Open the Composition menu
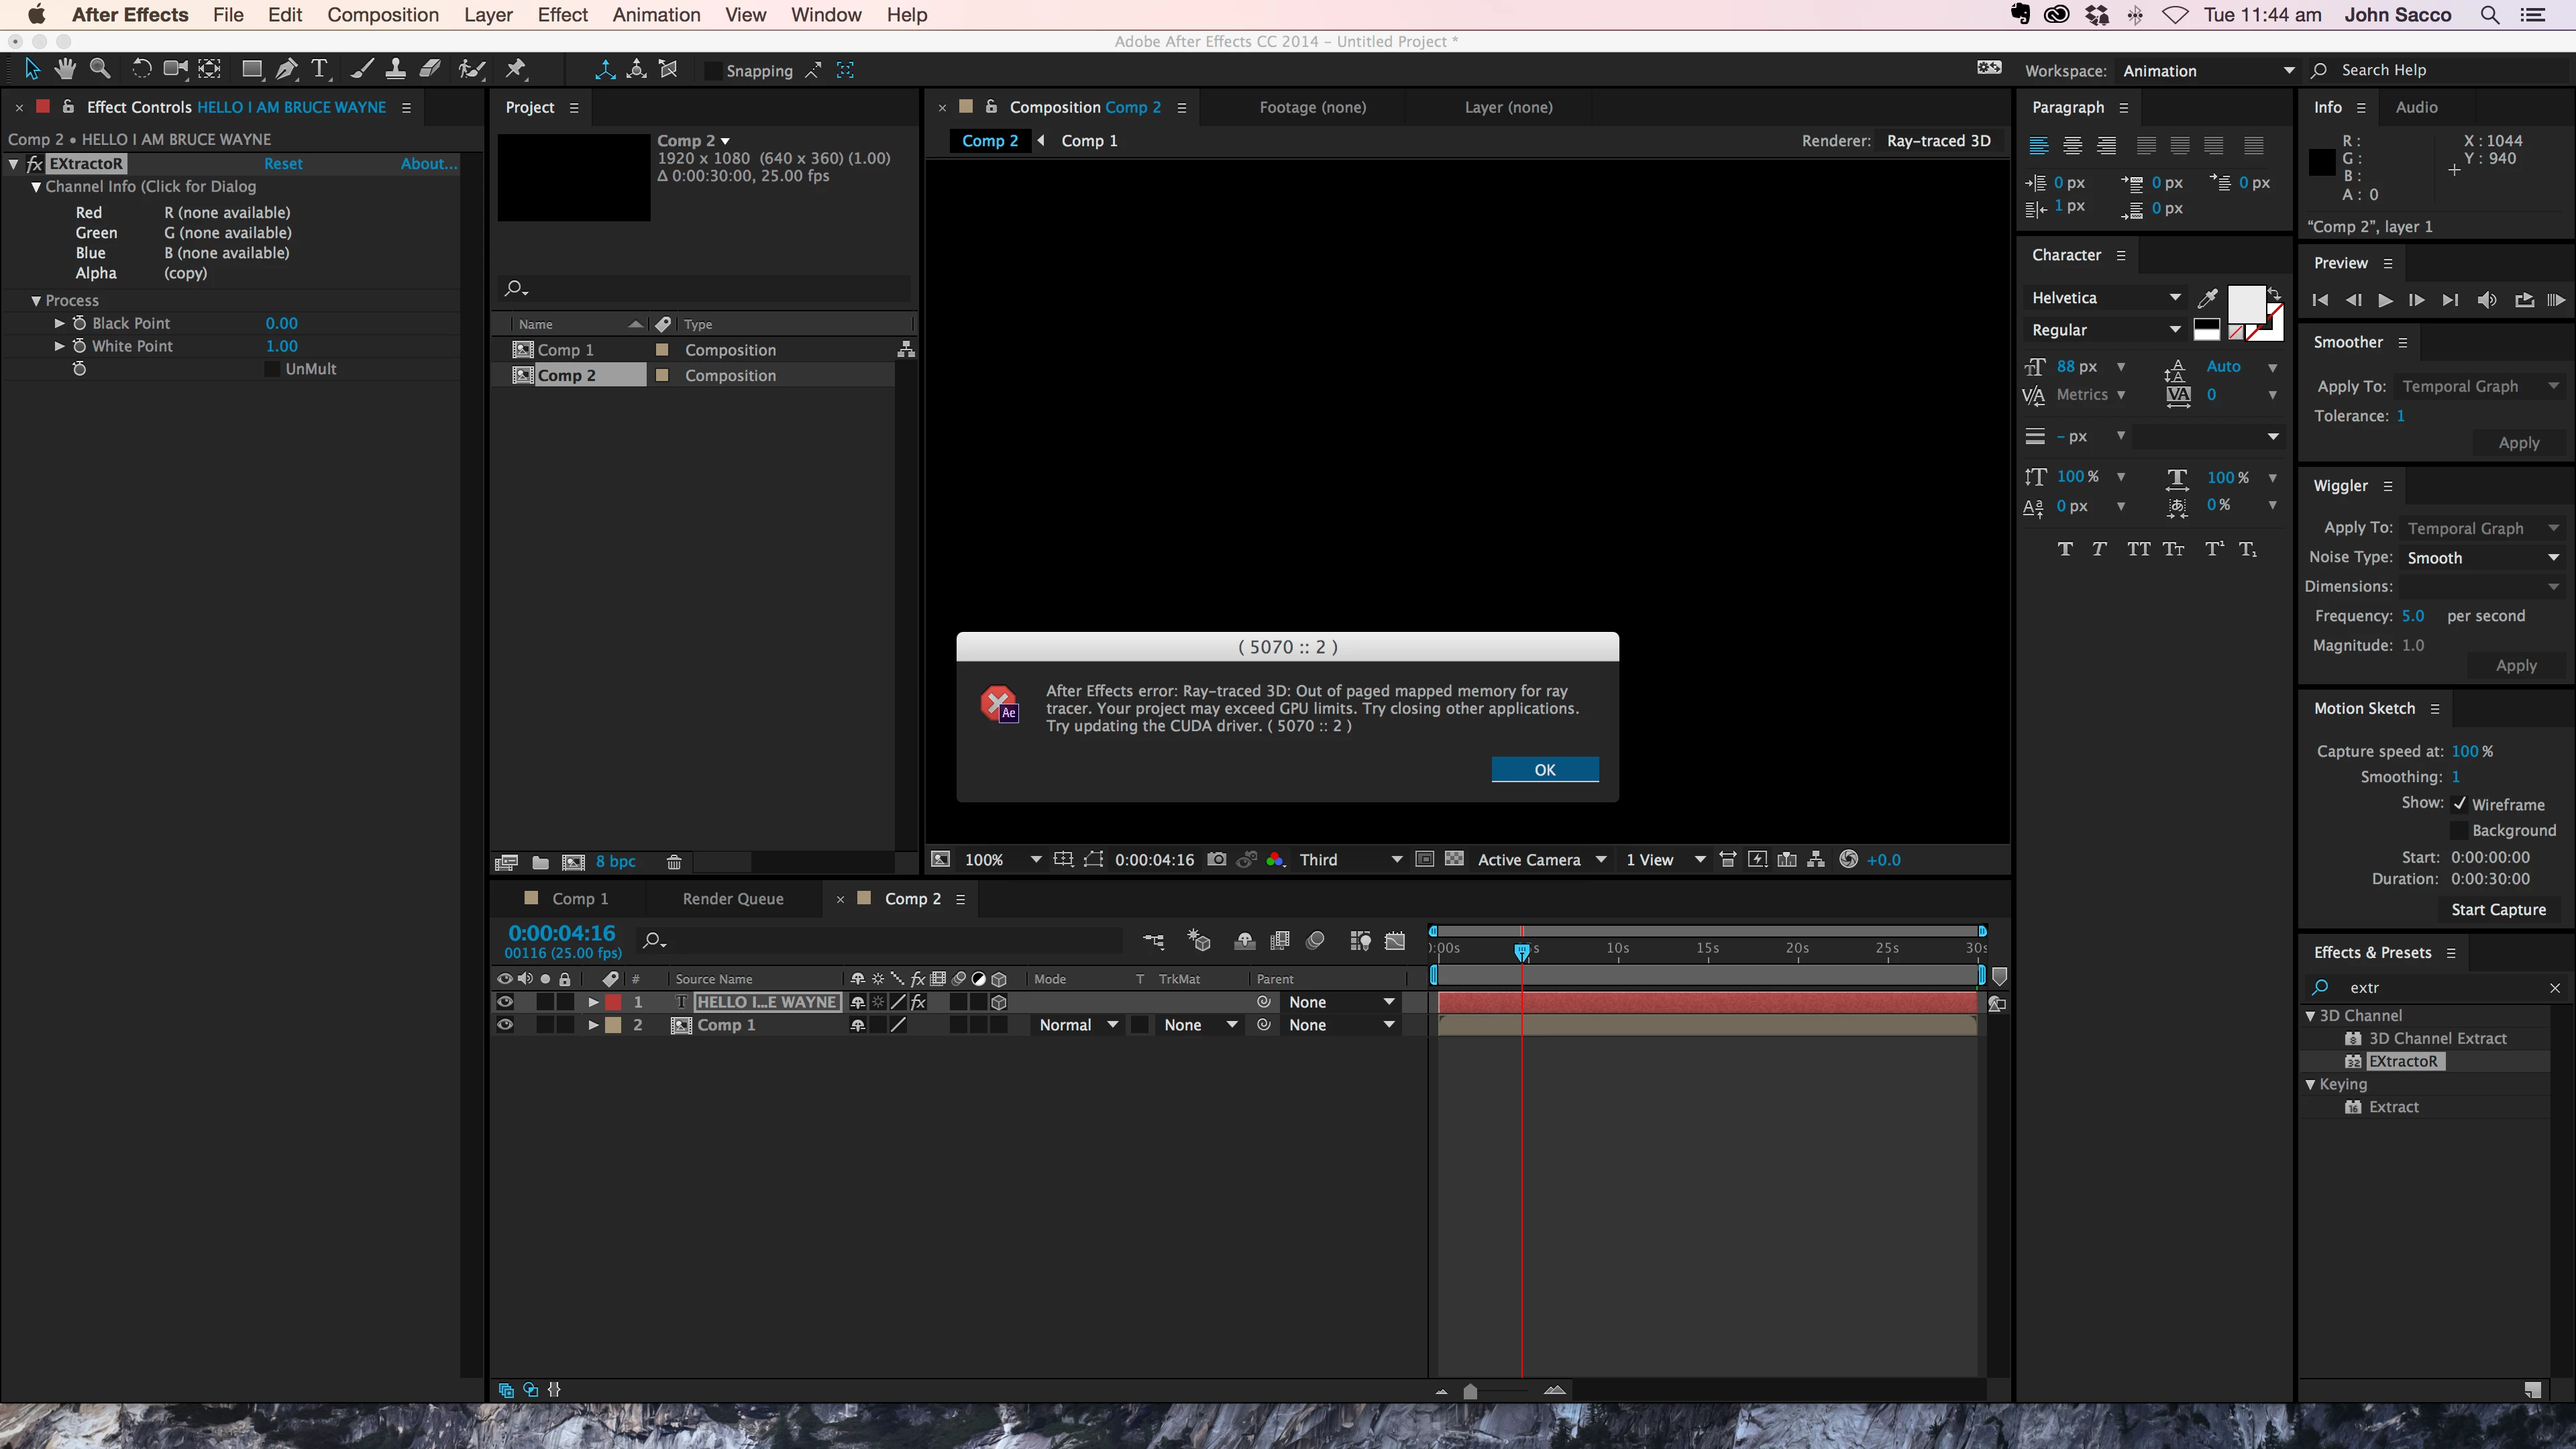The height and width of the screenshot is (1449, 2576). click(x=383, y=15)
